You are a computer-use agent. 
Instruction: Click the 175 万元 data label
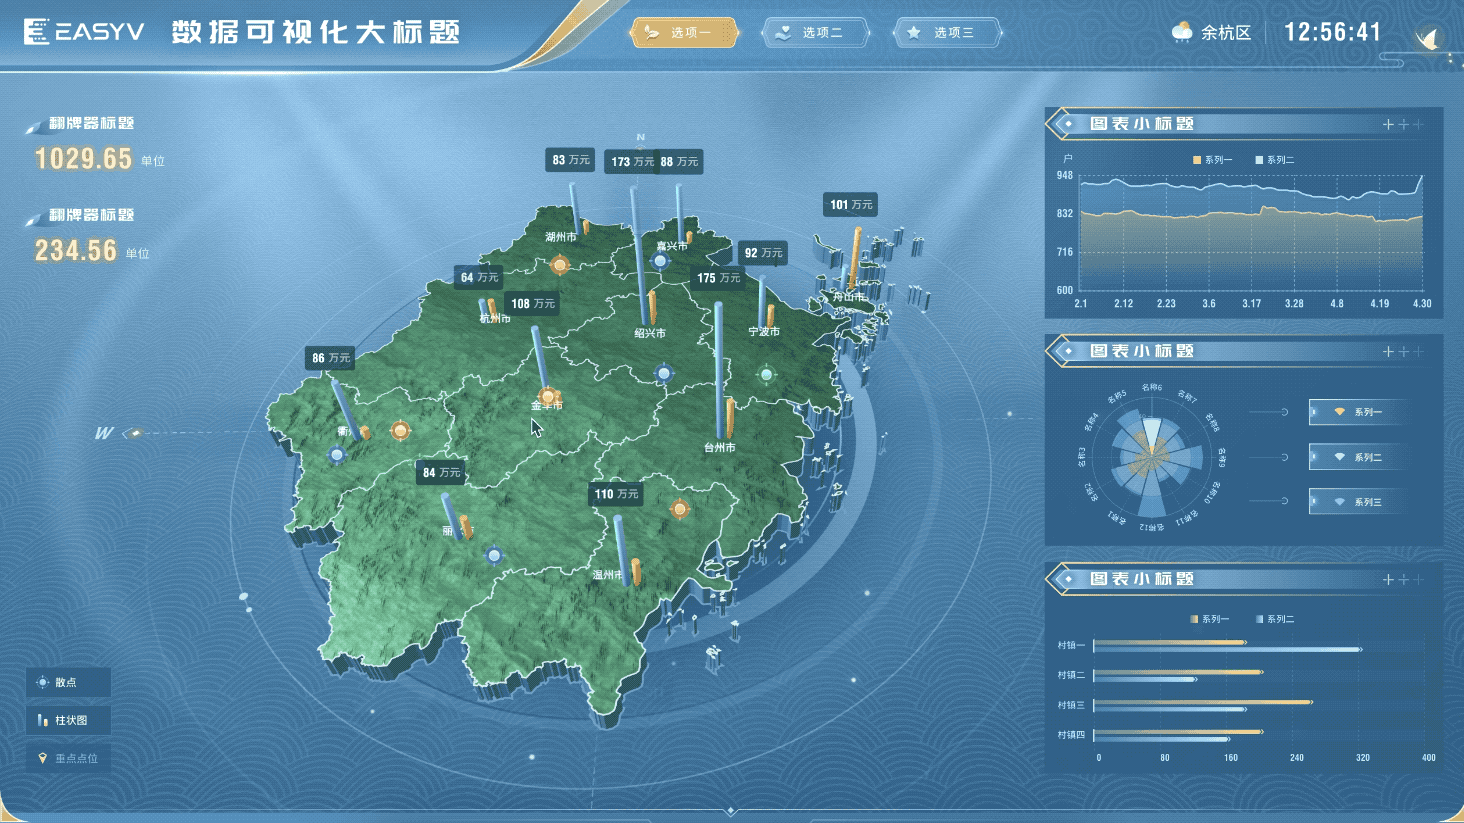tap(719, 278)
